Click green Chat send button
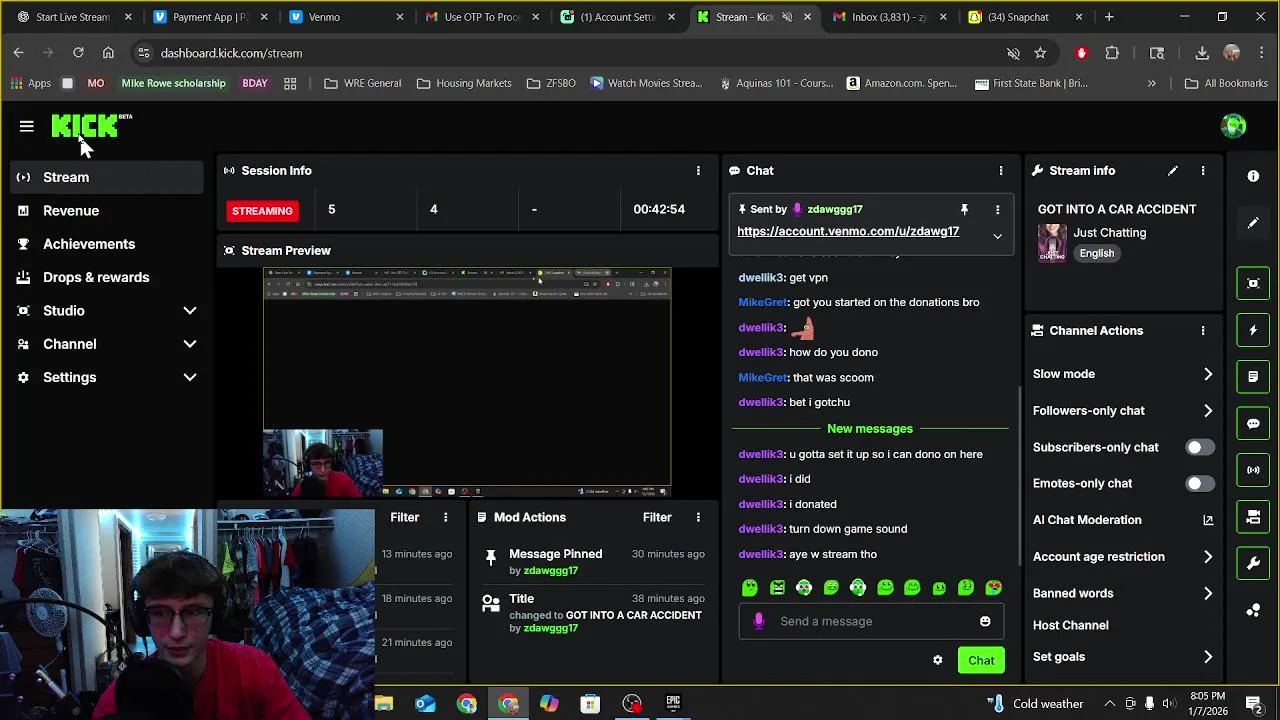 (981, 660)
